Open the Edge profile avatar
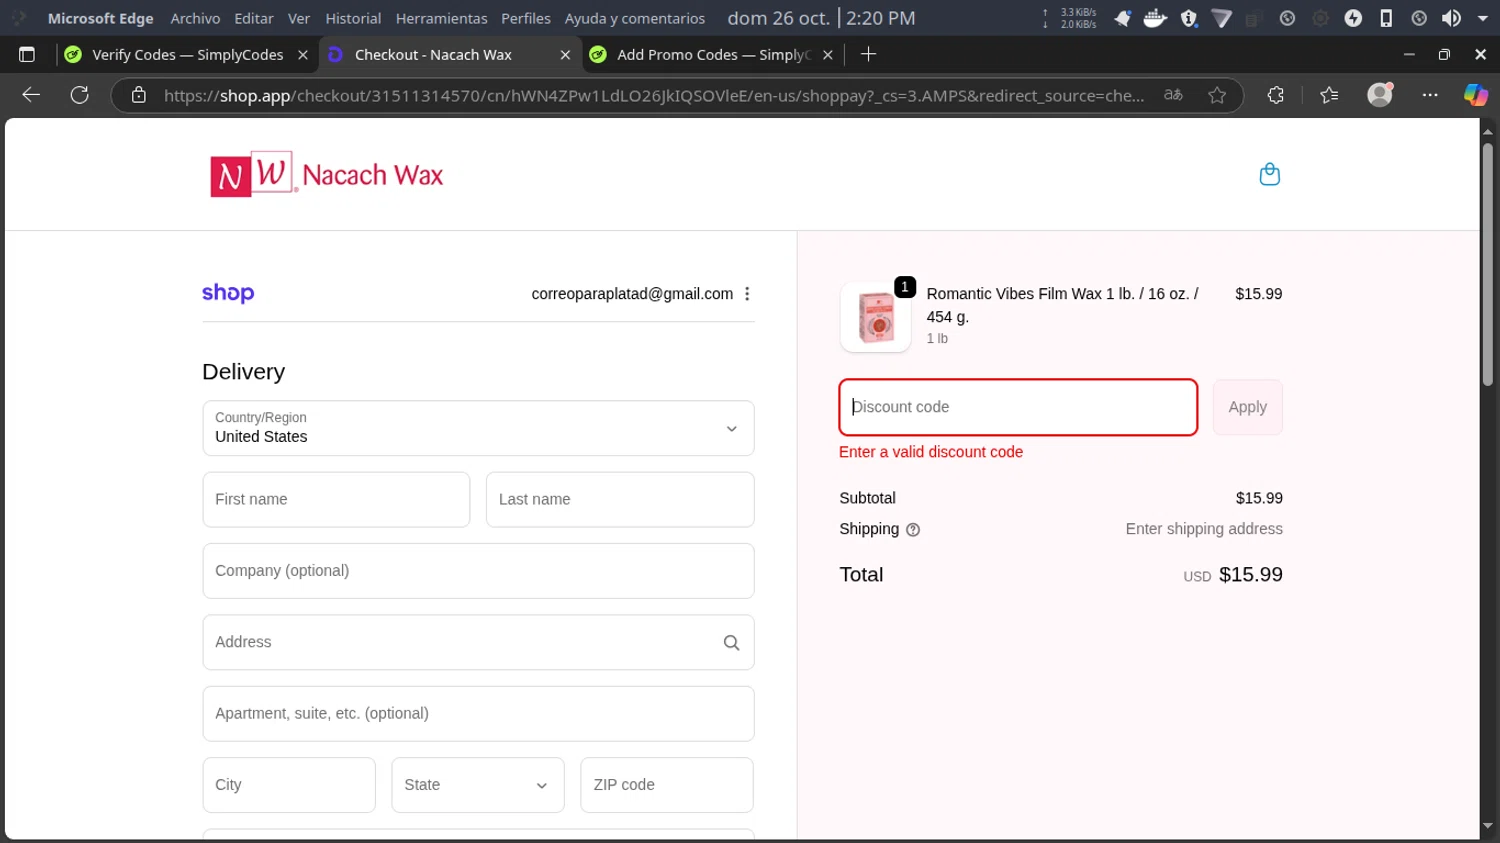The height and width of the screenshot is (843, 1500). 1380,94
